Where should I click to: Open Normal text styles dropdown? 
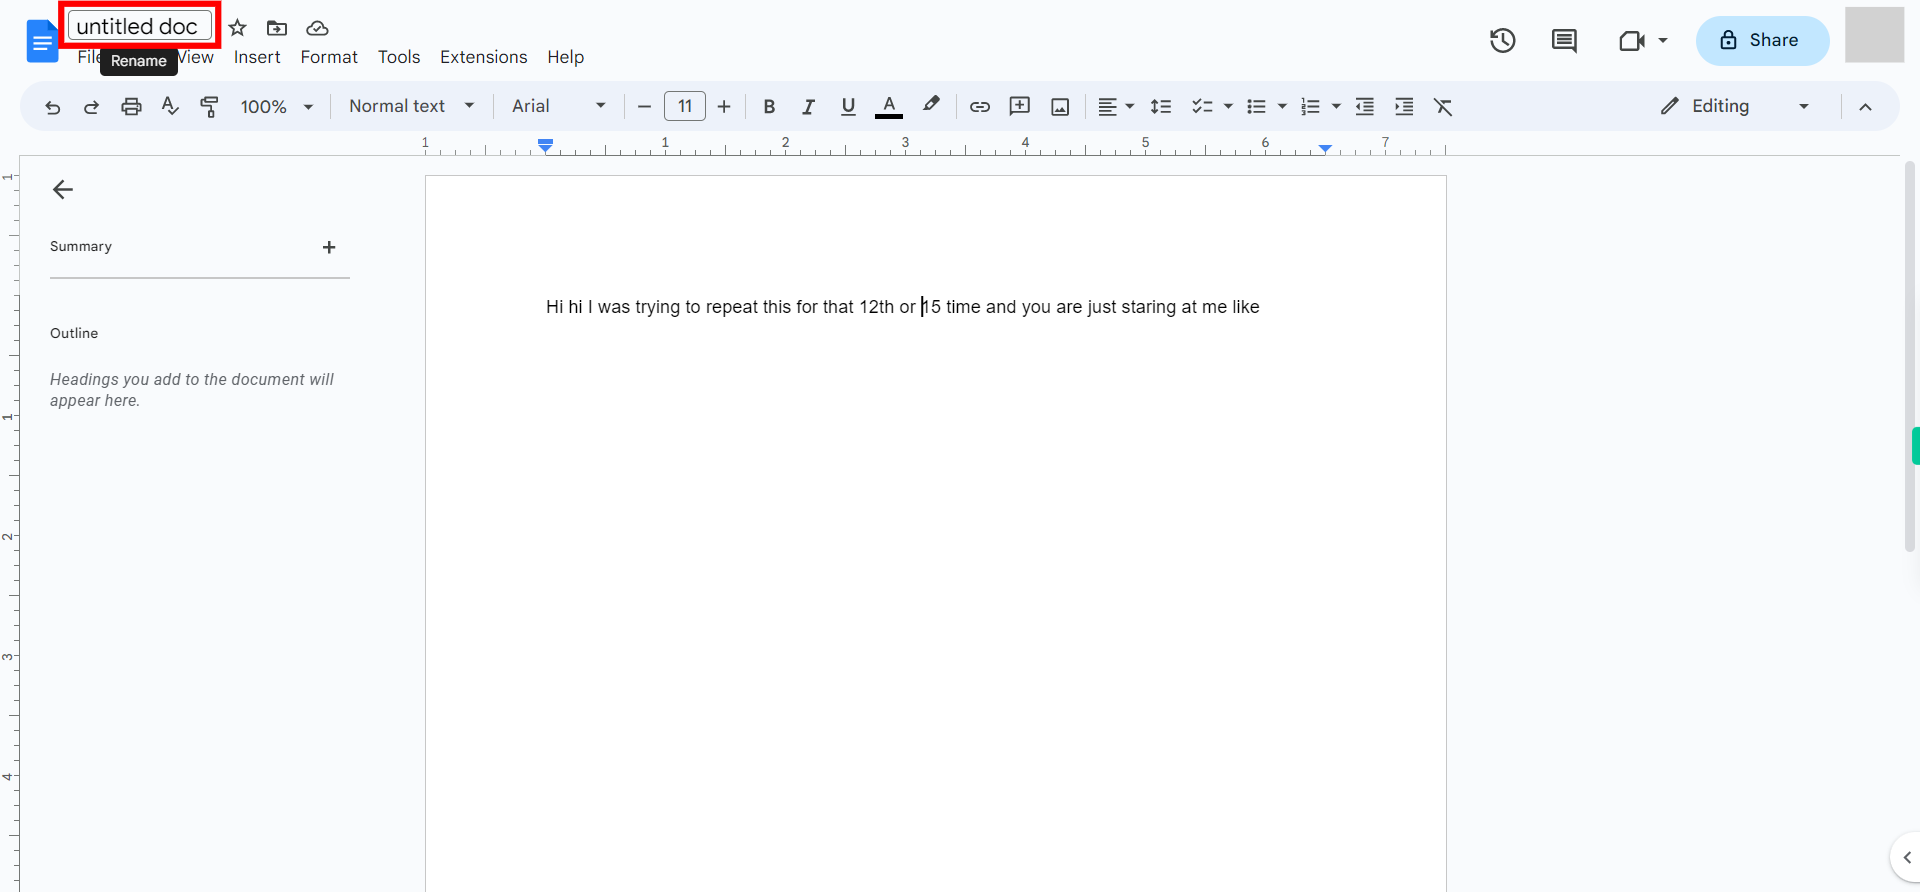pyautogui.click(x=411, y=106)
